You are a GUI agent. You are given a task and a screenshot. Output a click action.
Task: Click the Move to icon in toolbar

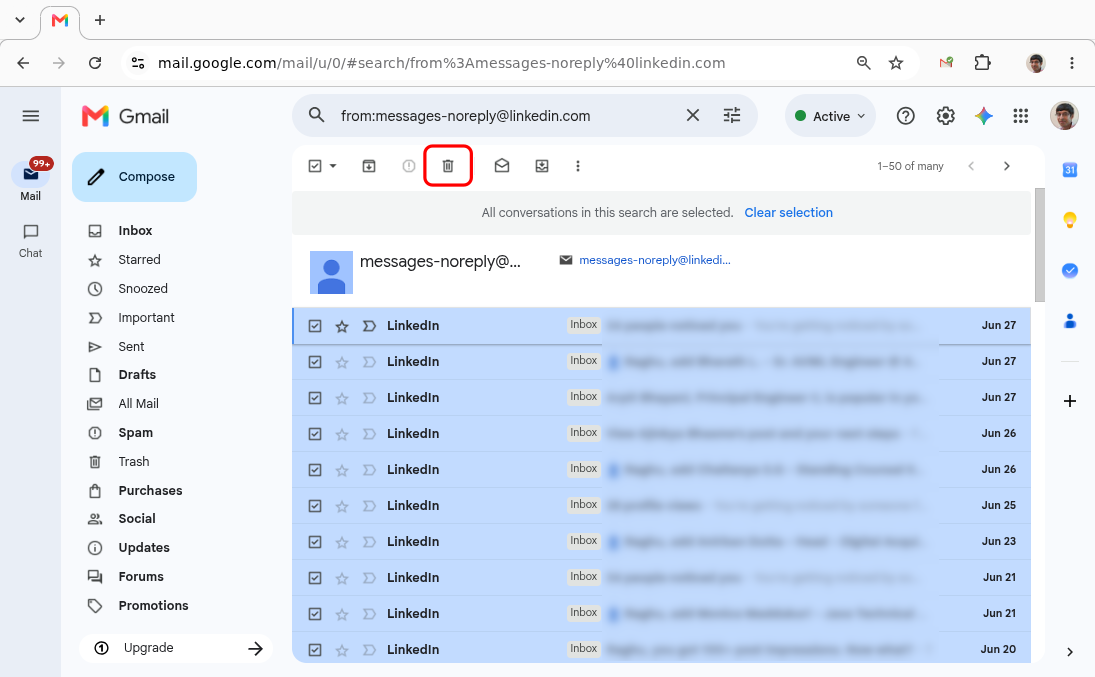(x=542, y=166)
